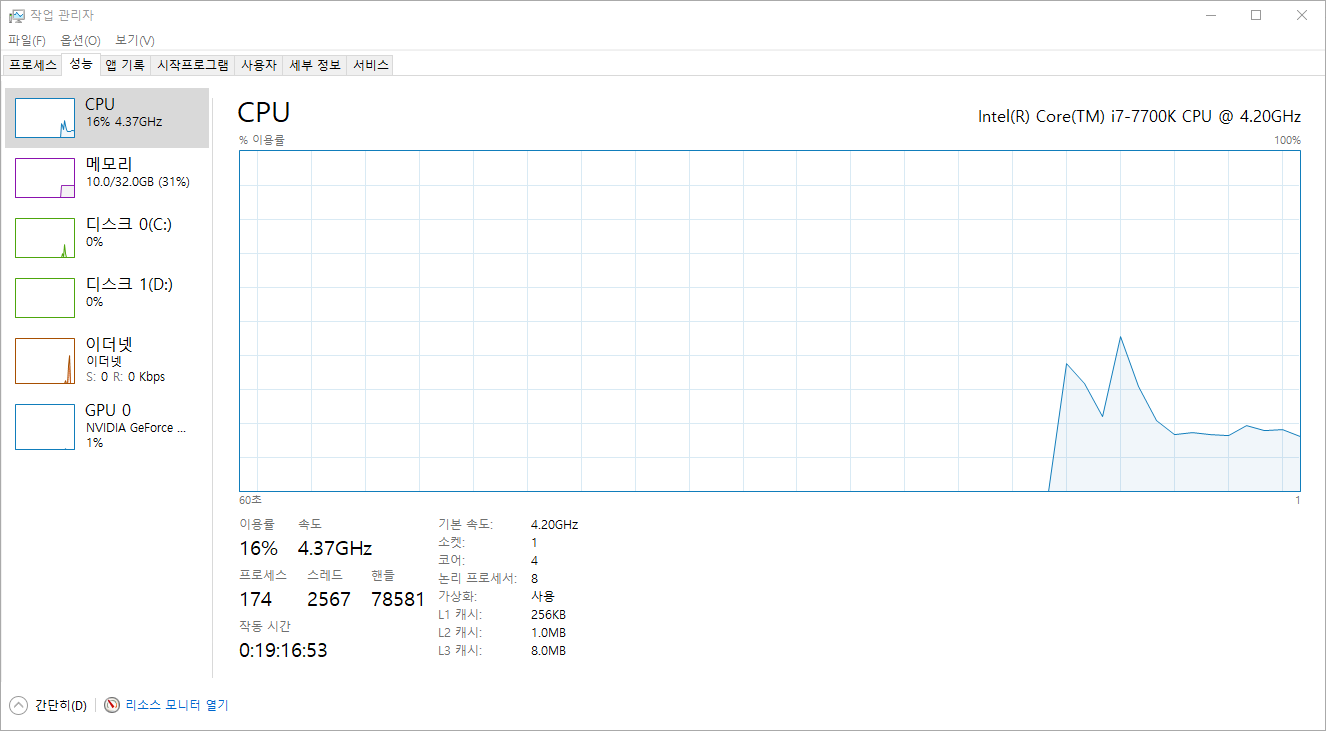This screenshot has width=1326, height=731.
Task: Switch to the 앱 기록 tab
Action: 125,65
